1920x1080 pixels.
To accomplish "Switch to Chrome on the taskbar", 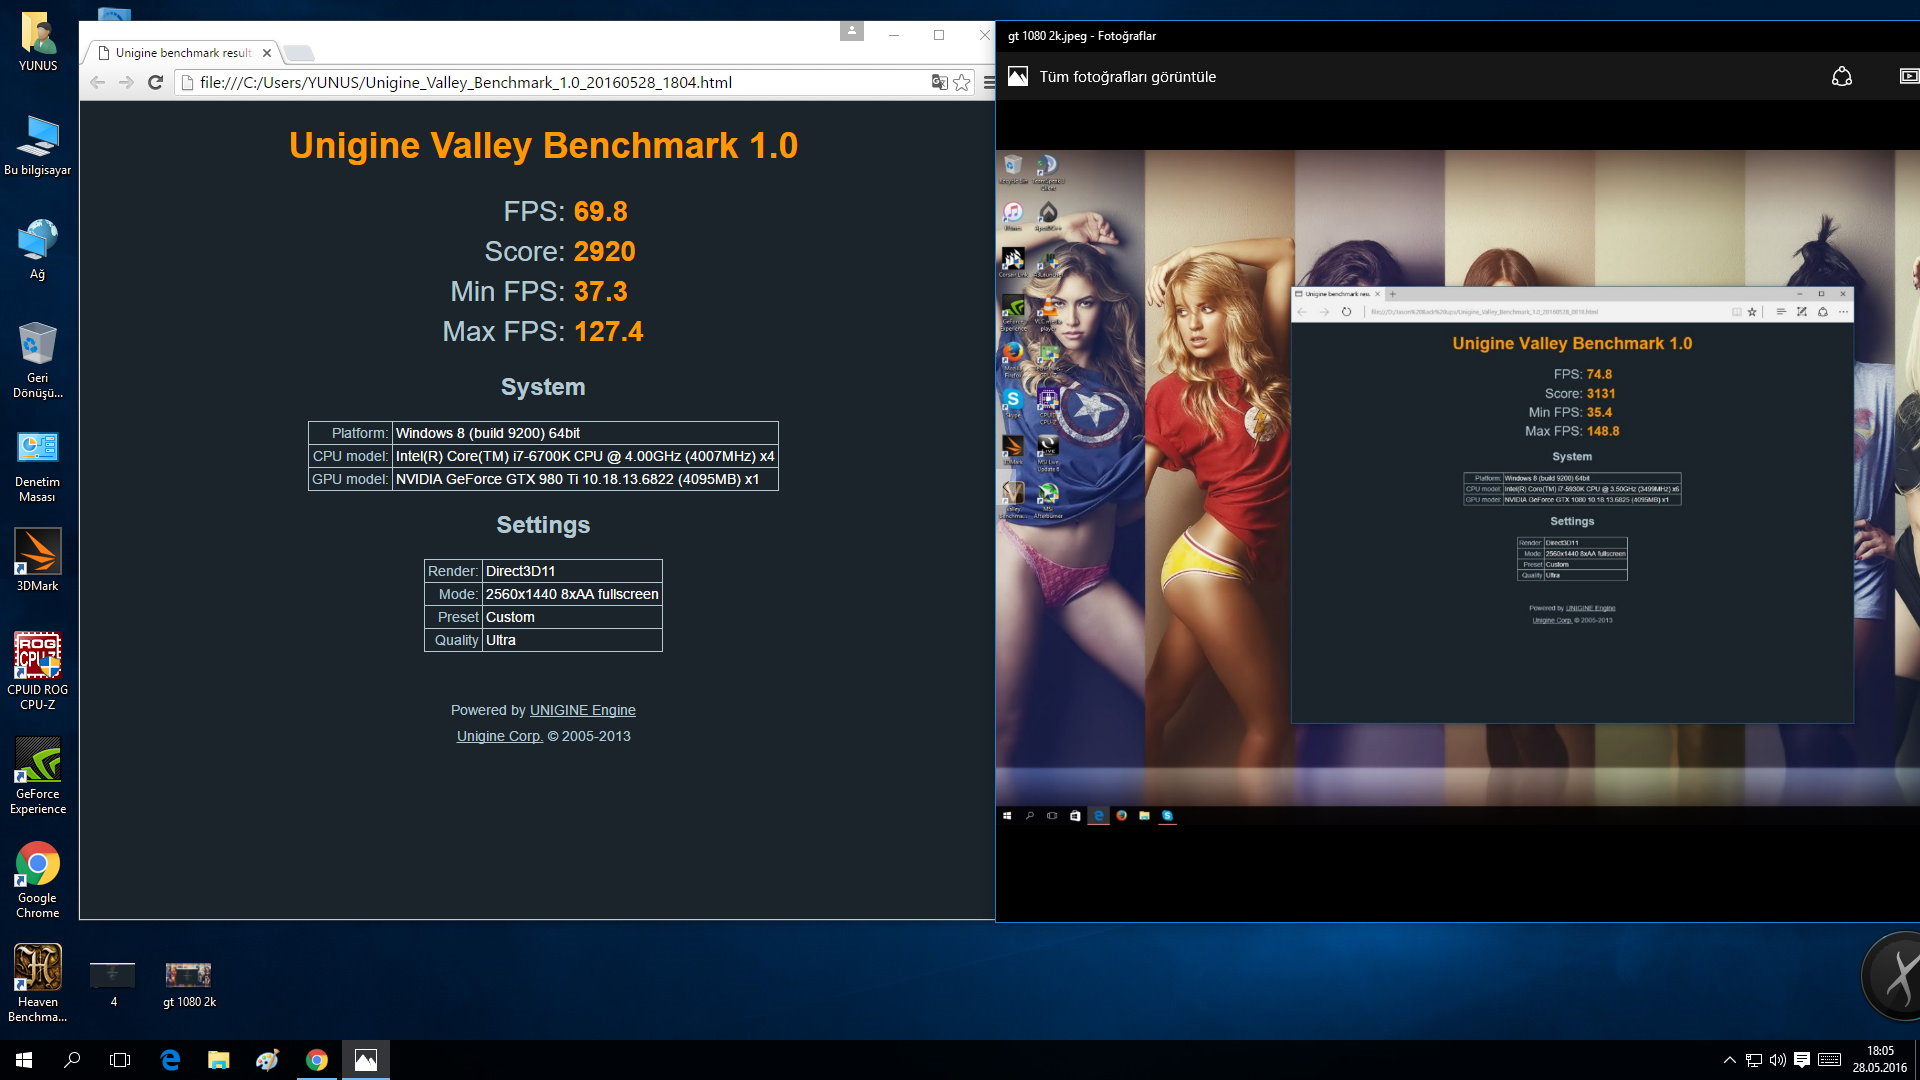I will [x=316, y=1060].
